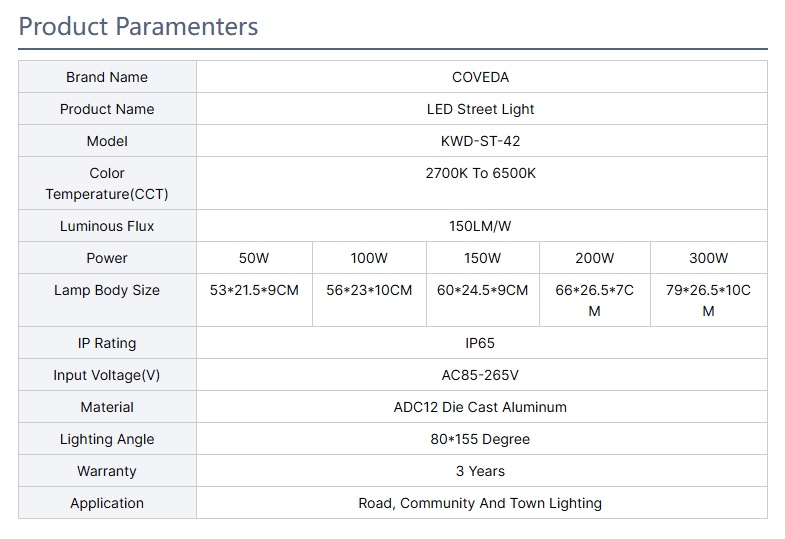This screenshot has width=785, height=539.
Task: Select the AC85-265V input voltage value
Action: click(480, 375)
